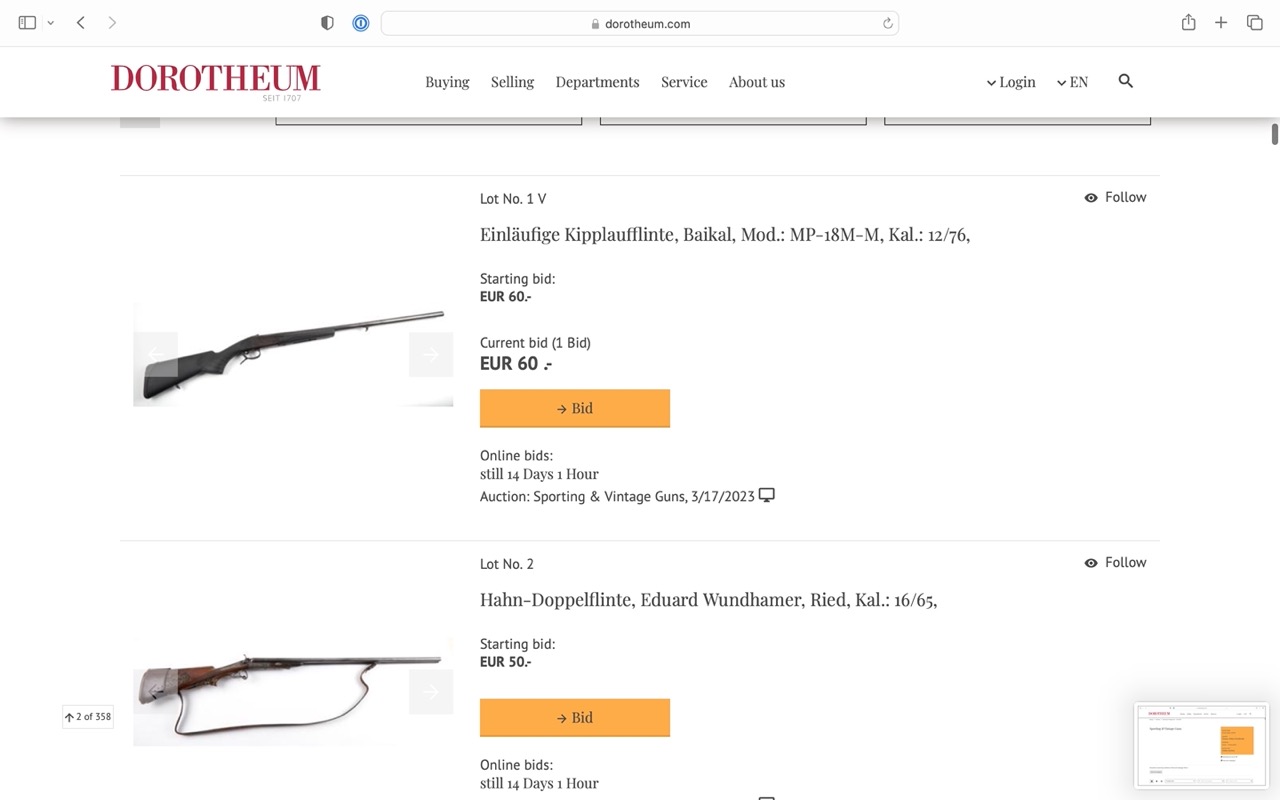The height and width of the screenshot is (800, 1280).
Task: Open the Buying menu
Action: 447,82
